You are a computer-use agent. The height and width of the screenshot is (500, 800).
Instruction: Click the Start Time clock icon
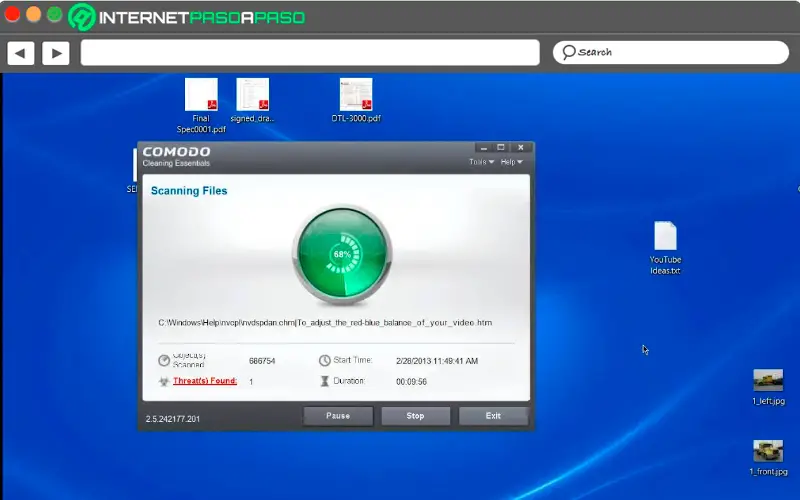pos(324,360)
